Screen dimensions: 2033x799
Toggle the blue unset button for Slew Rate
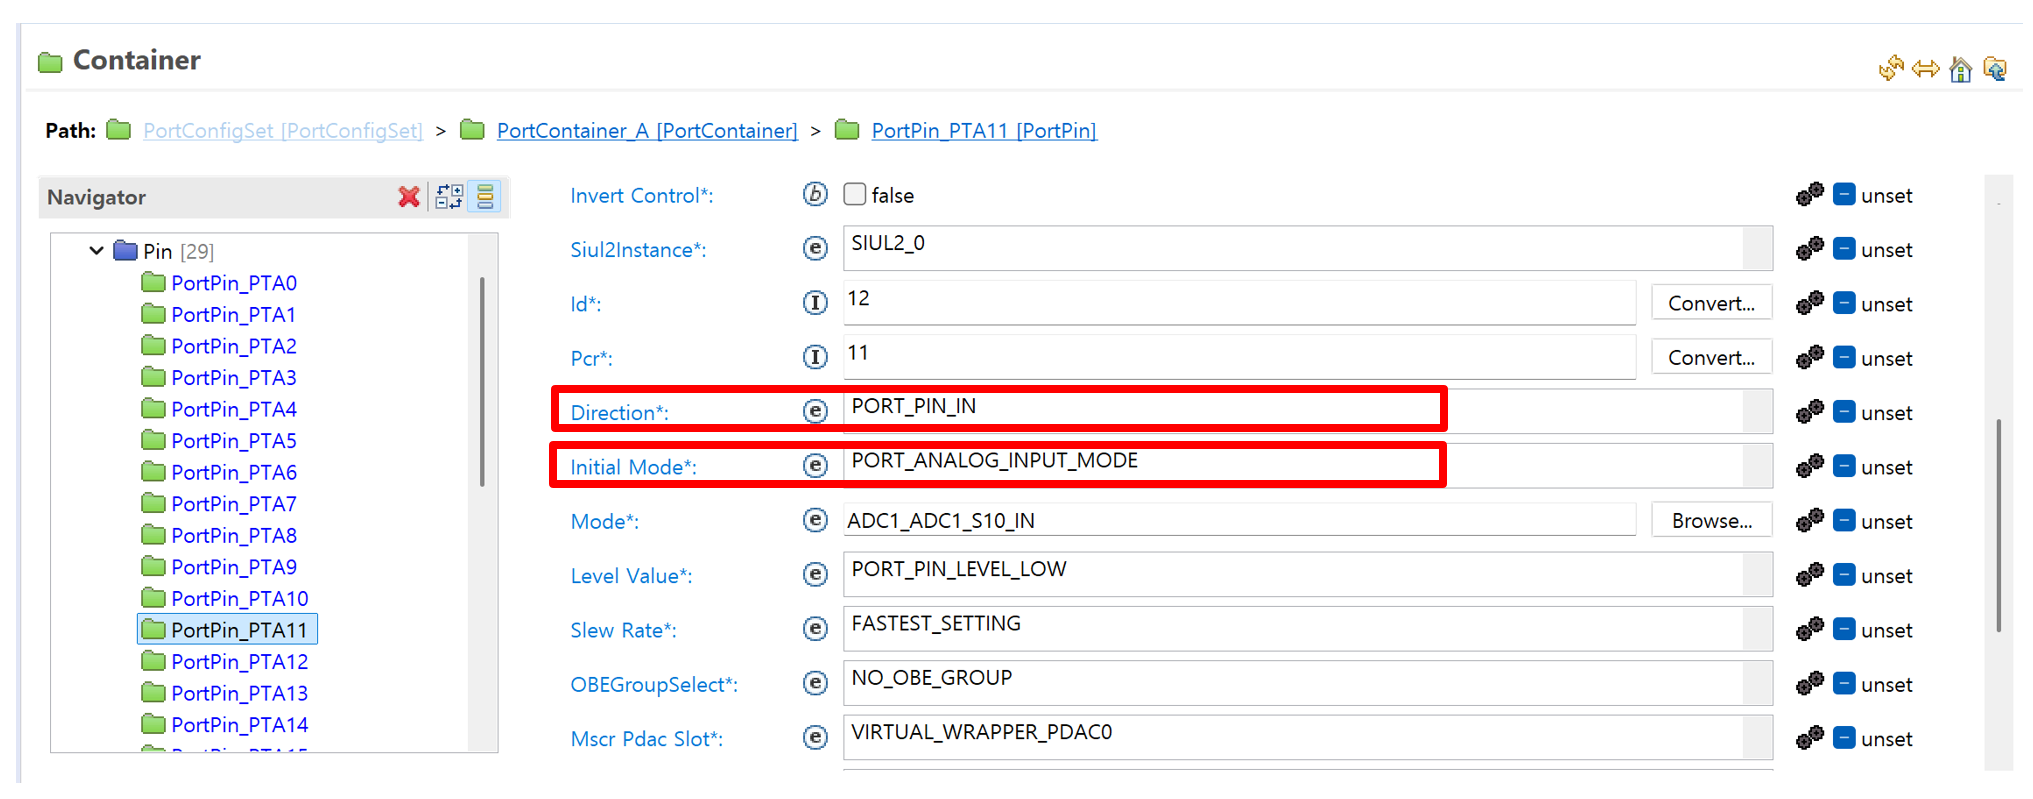tap(1844, 630)
